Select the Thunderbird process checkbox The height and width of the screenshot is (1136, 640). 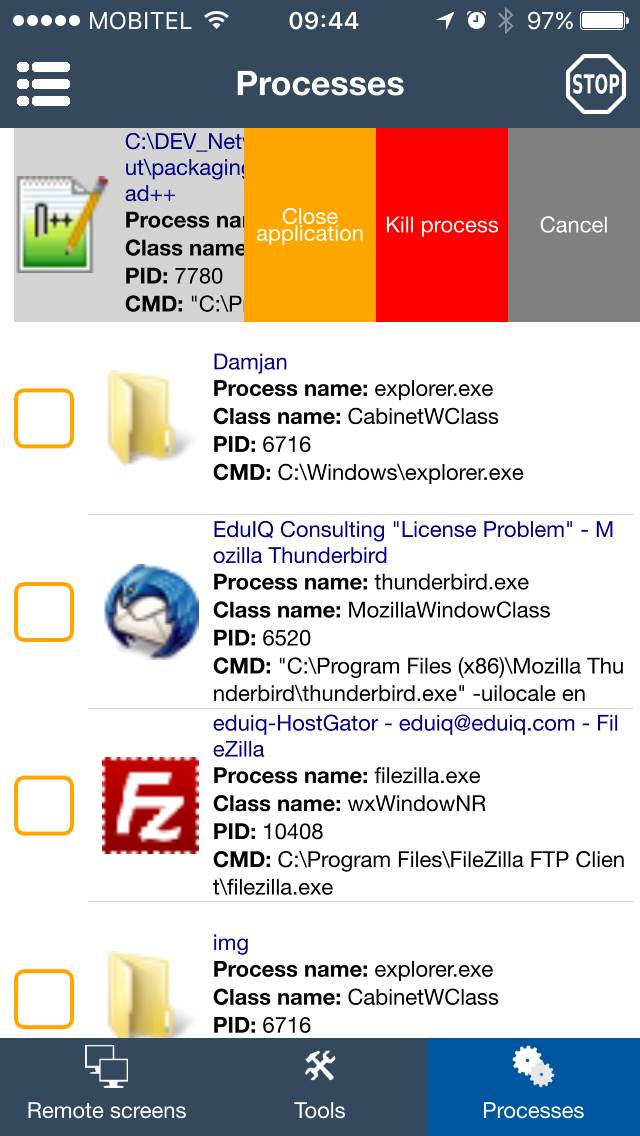pos(44,611)
